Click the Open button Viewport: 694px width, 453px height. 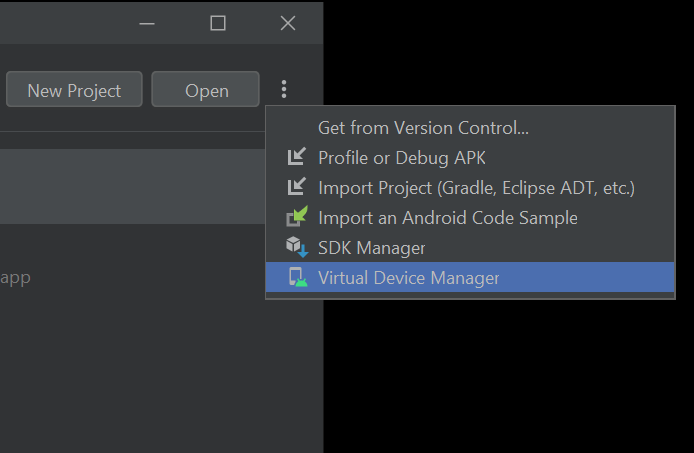coord(206,90)
